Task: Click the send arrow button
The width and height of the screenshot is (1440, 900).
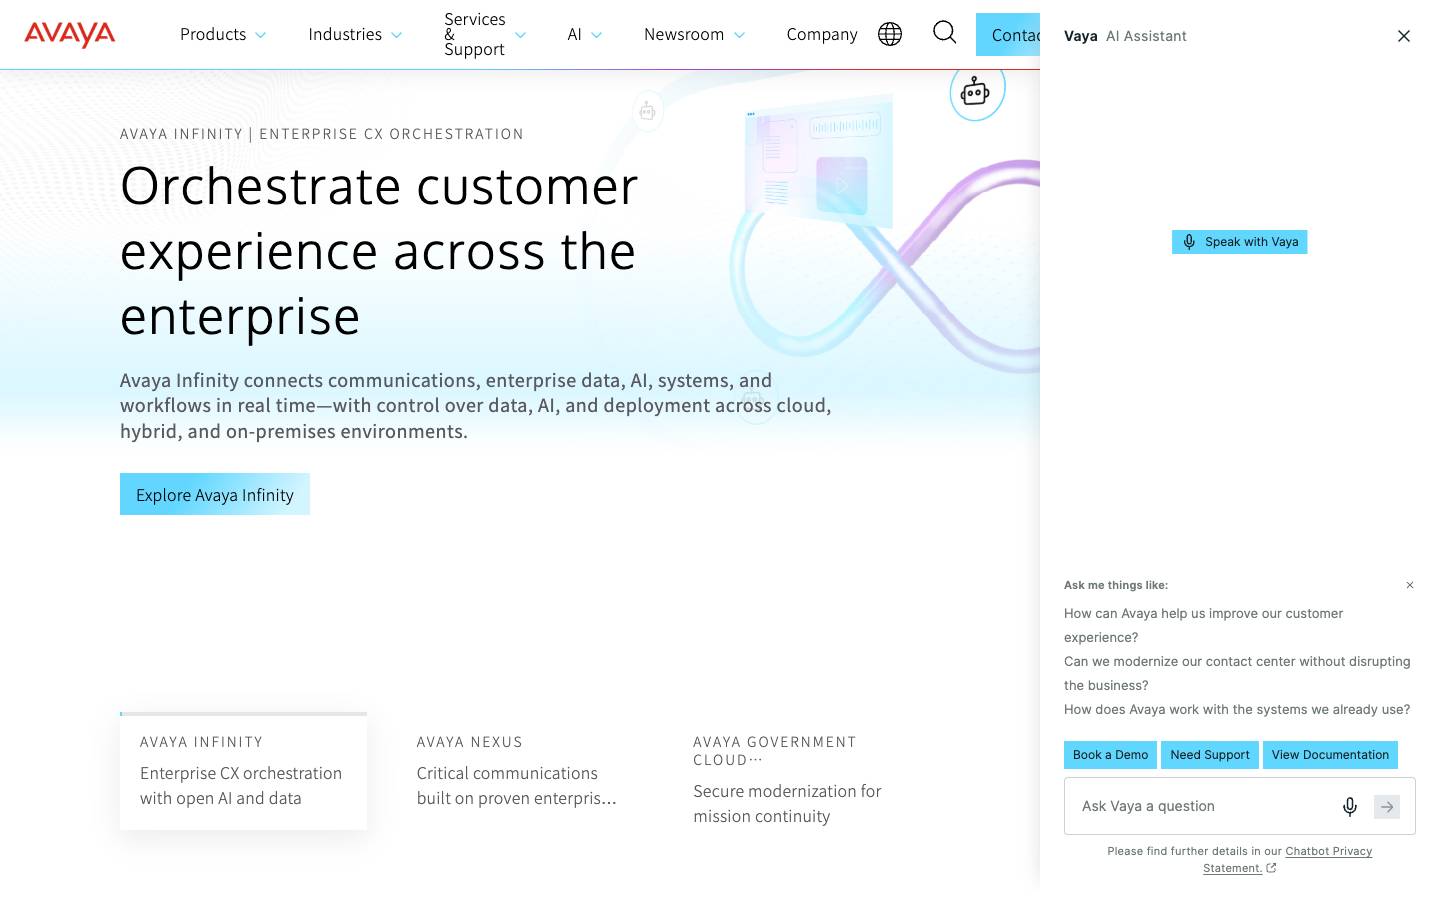Action: click(1387, 806)
